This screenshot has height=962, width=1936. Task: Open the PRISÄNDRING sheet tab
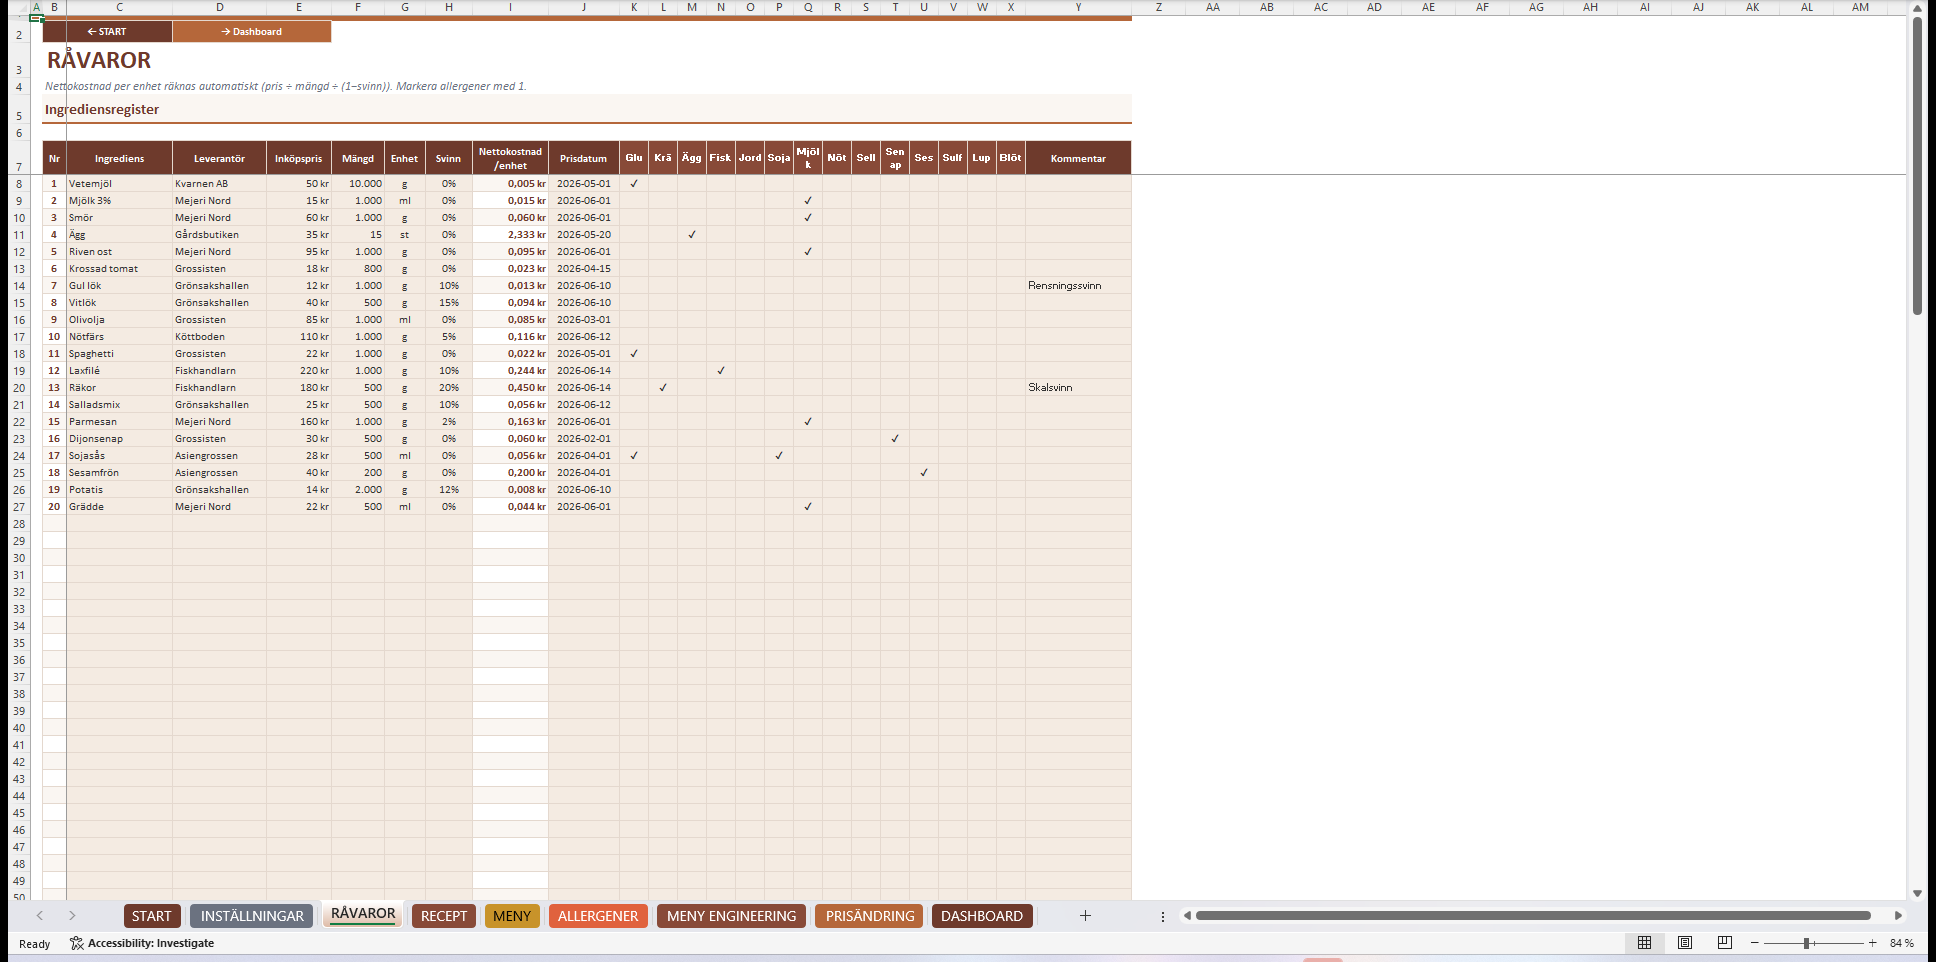[x=870, y=916]
